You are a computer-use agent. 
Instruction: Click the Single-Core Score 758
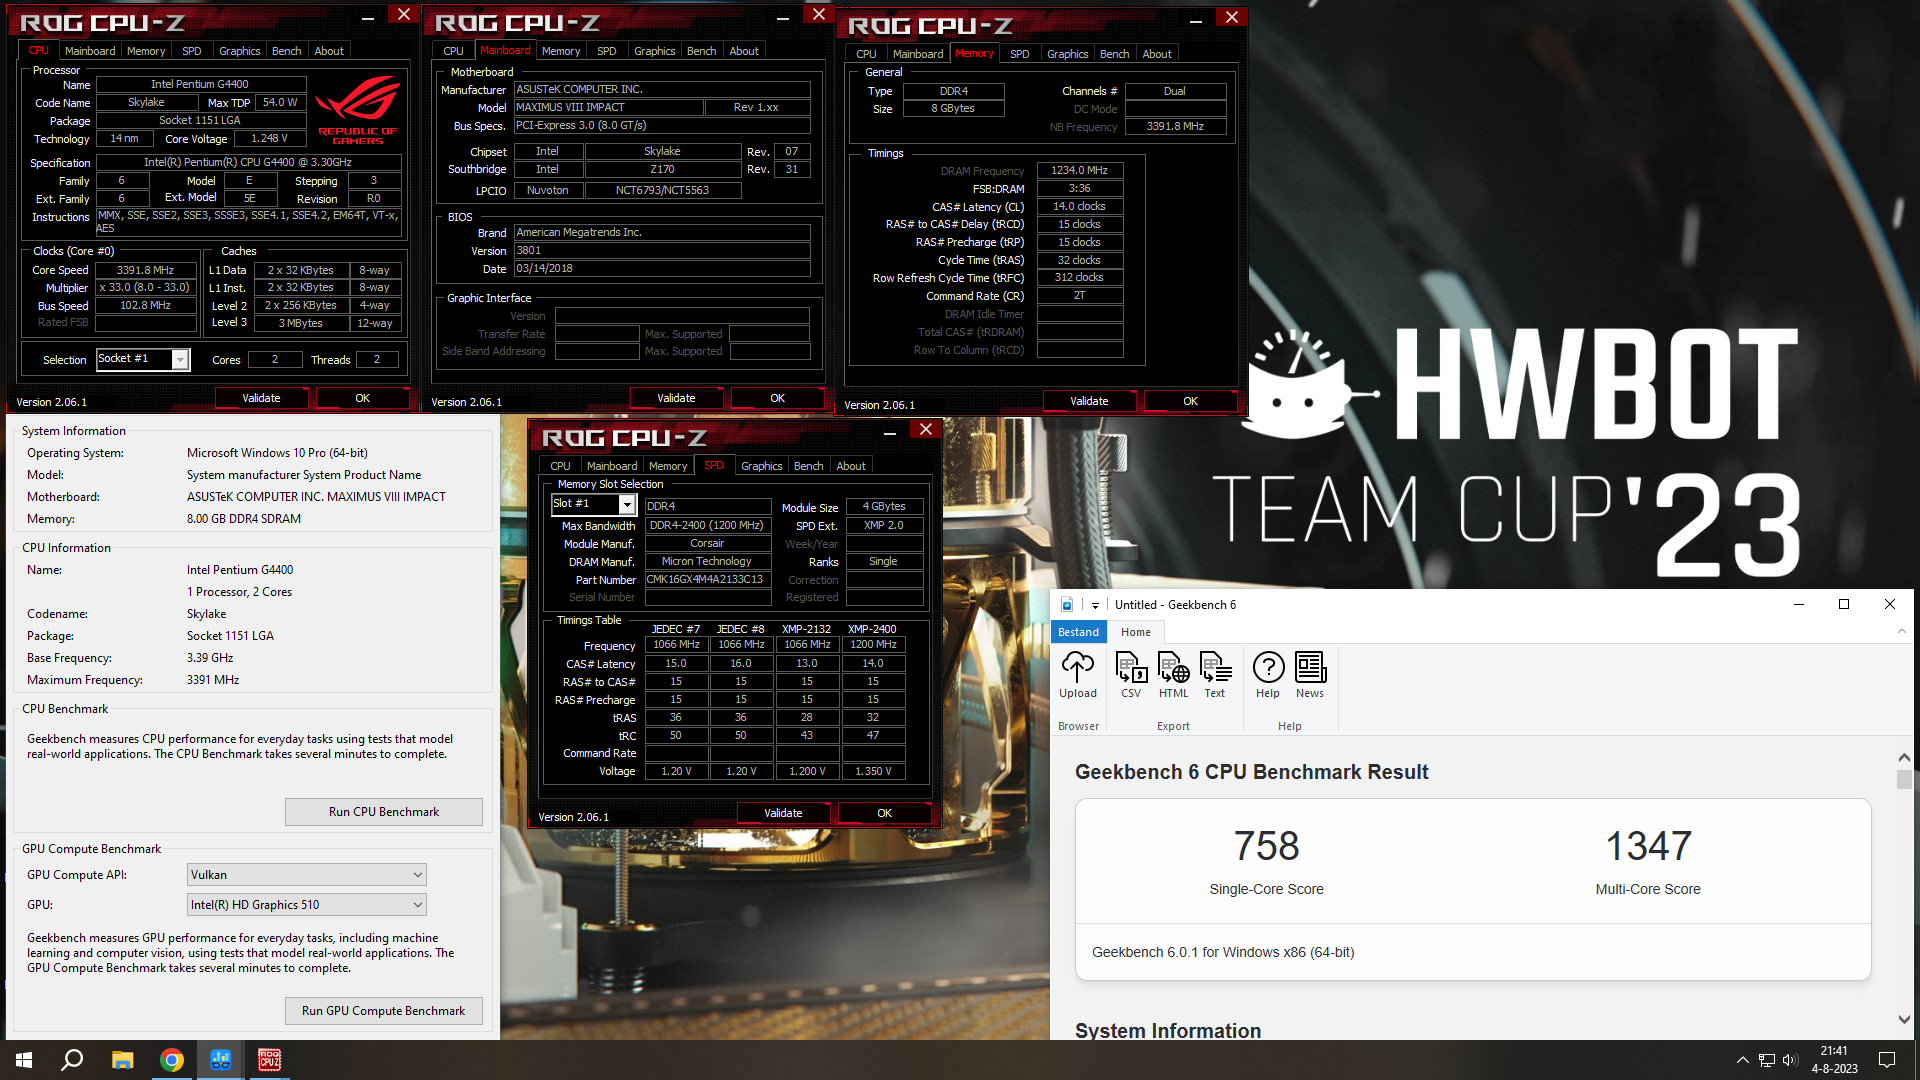pos(1266,846)
